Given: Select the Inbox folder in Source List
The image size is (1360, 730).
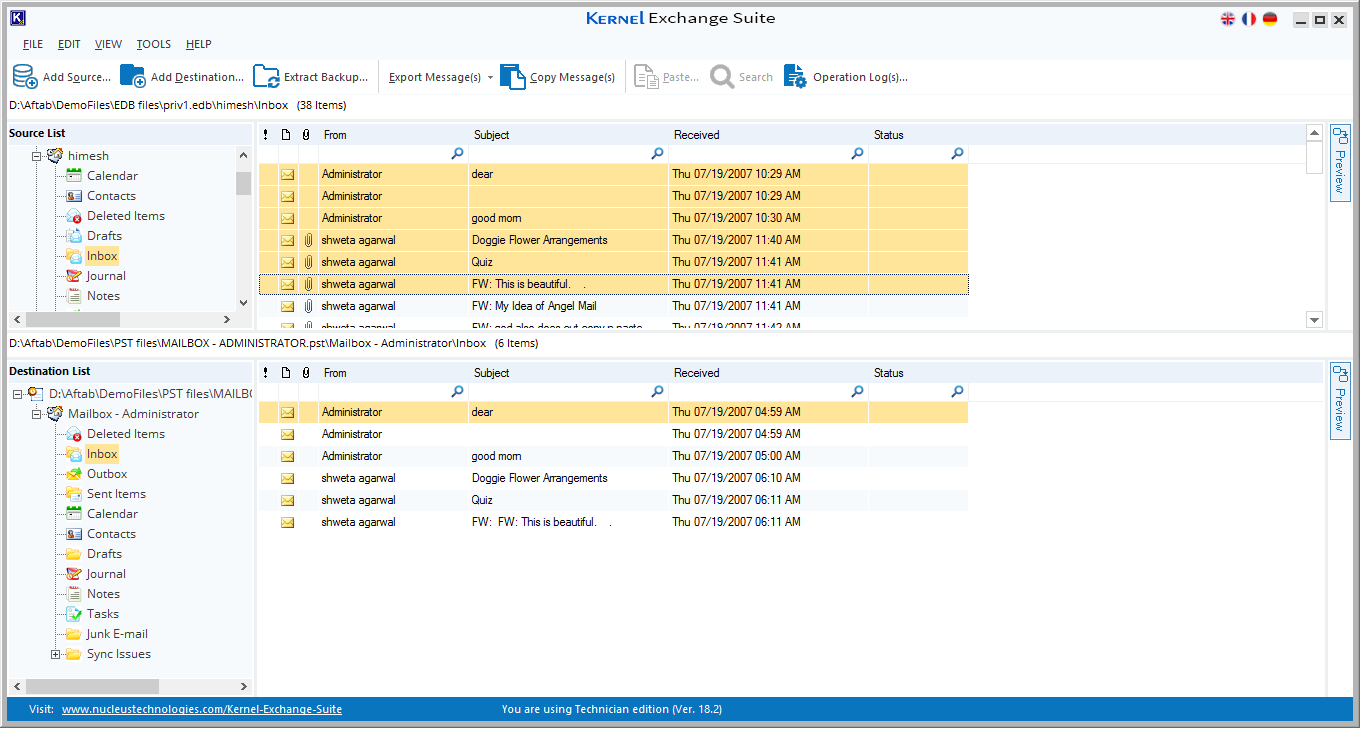Looking at the screenshot, I should tap(102, 256).
